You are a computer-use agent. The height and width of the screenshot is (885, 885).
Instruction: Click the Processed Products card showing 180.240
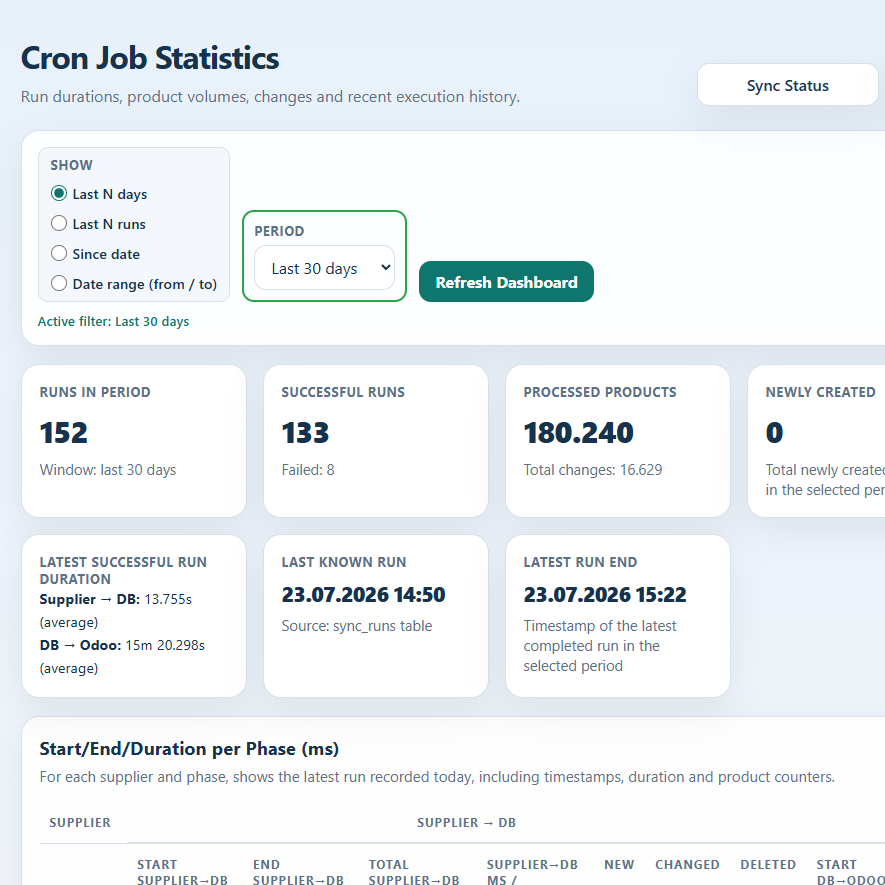[x=618, y=441]
